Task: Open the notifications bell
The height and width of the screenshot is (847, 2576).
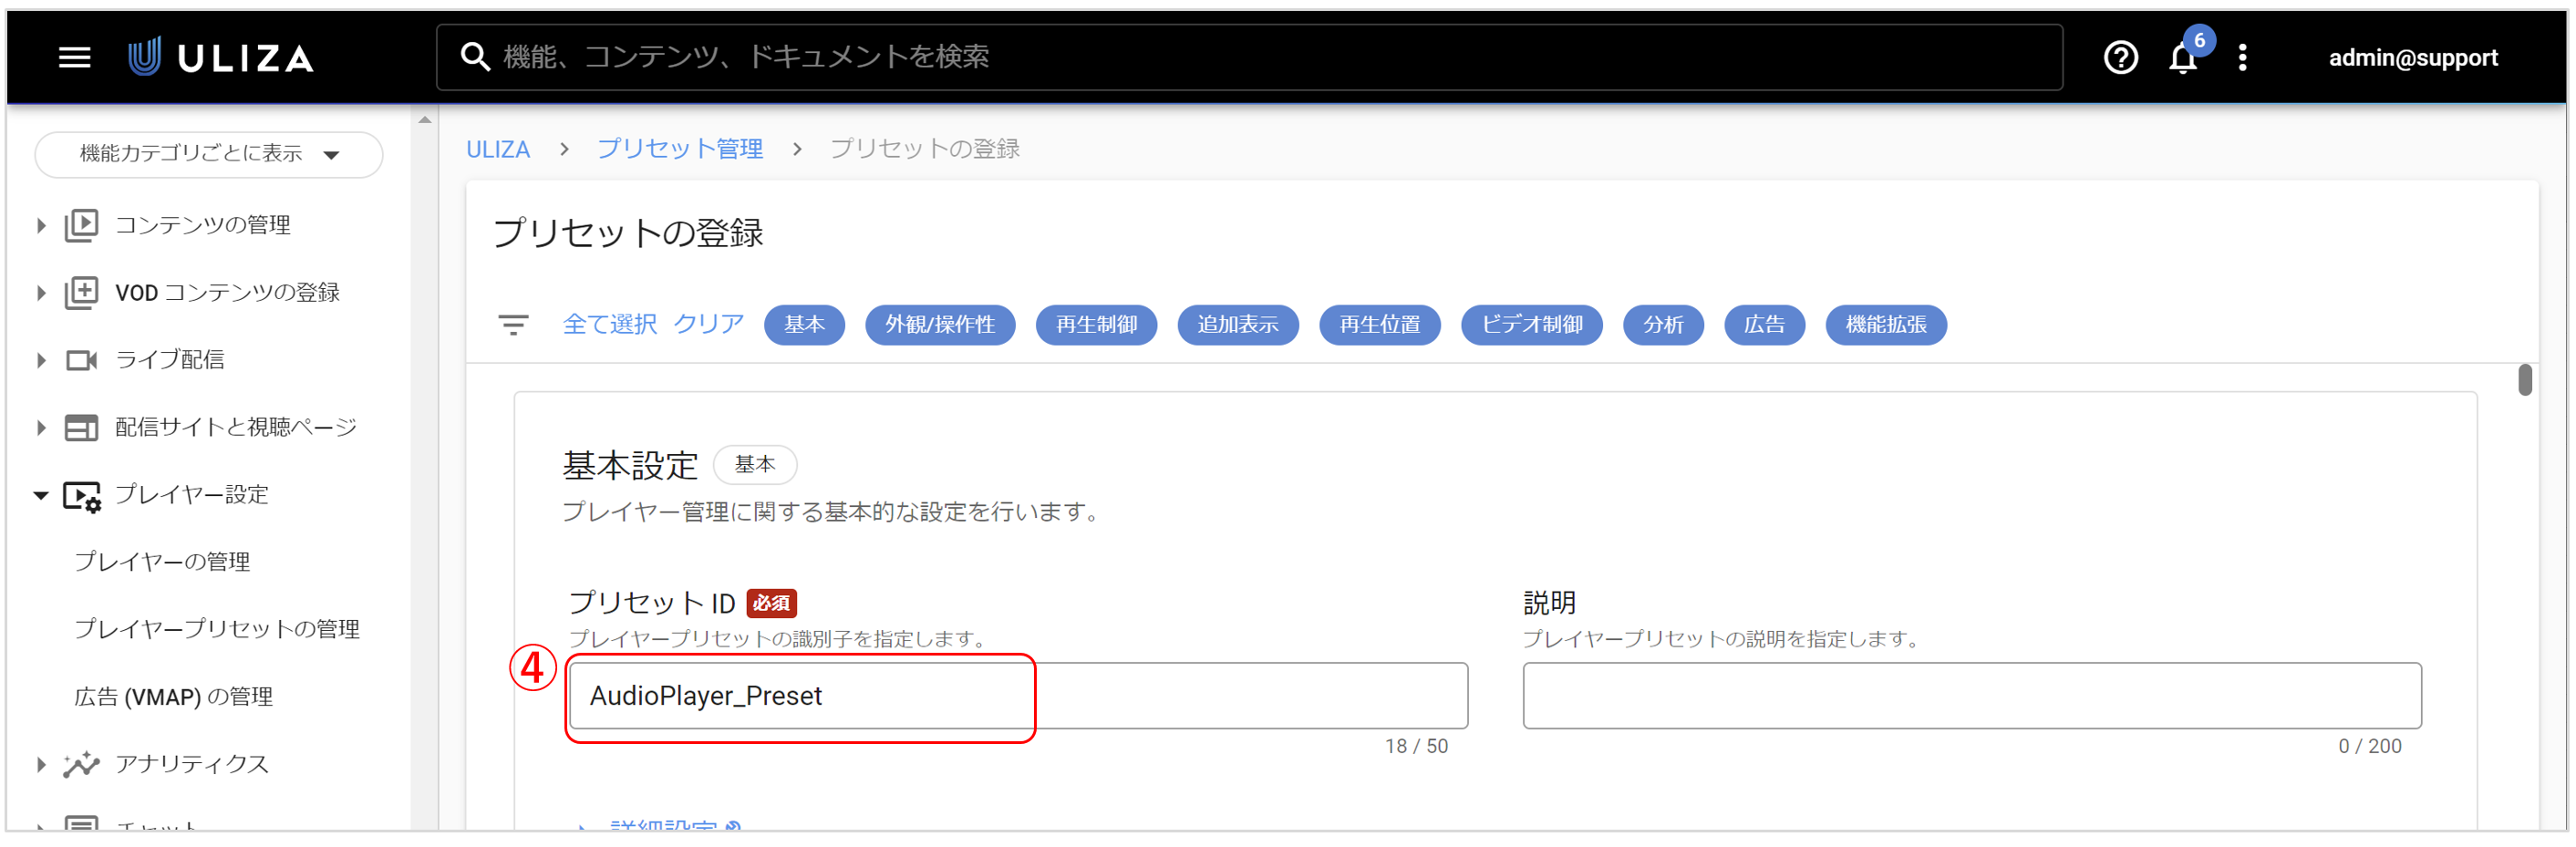Action: coord(2182,59)
